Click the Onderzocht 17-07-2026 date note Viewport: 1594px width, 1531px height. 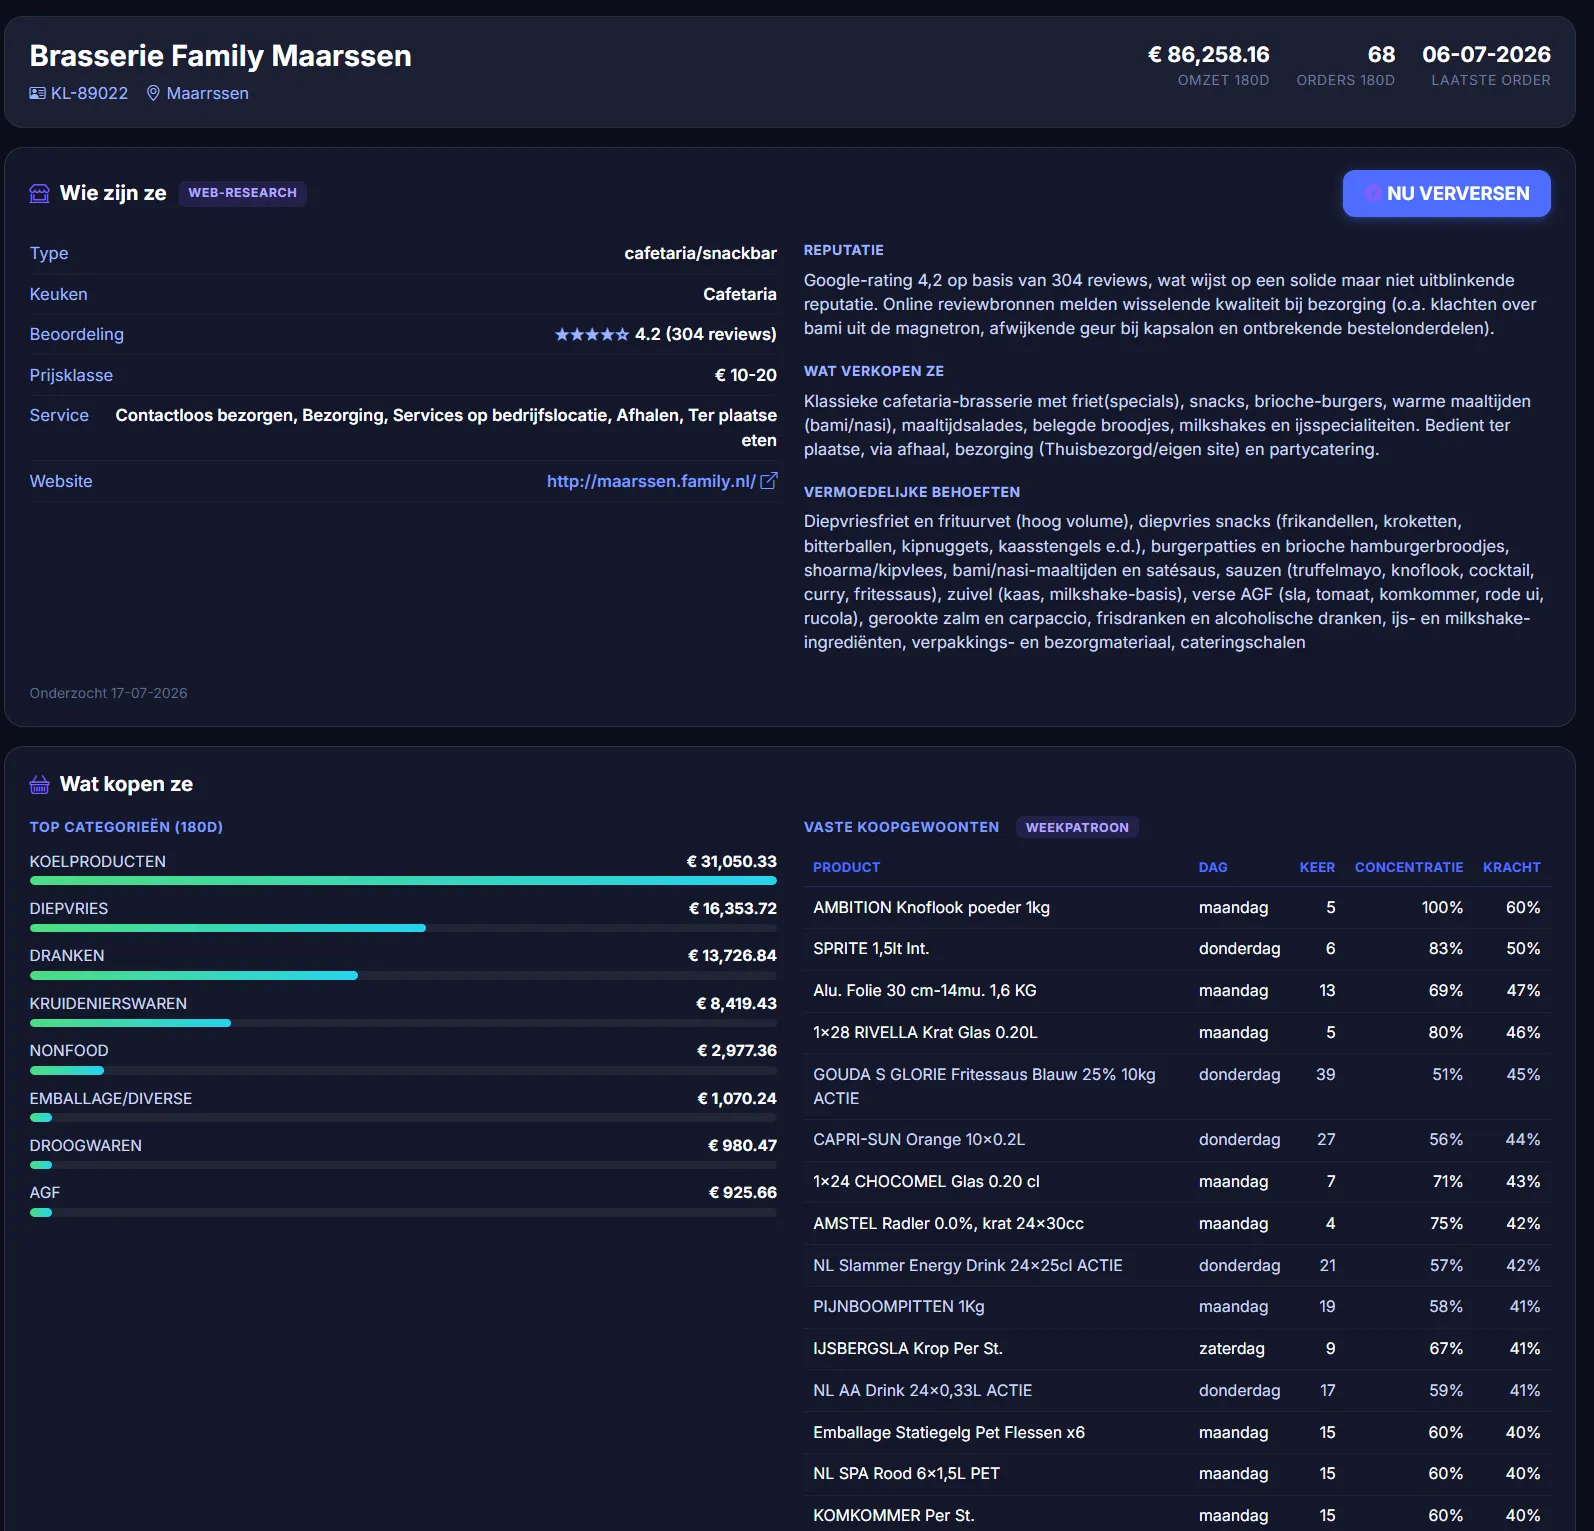tap(108, 693)
